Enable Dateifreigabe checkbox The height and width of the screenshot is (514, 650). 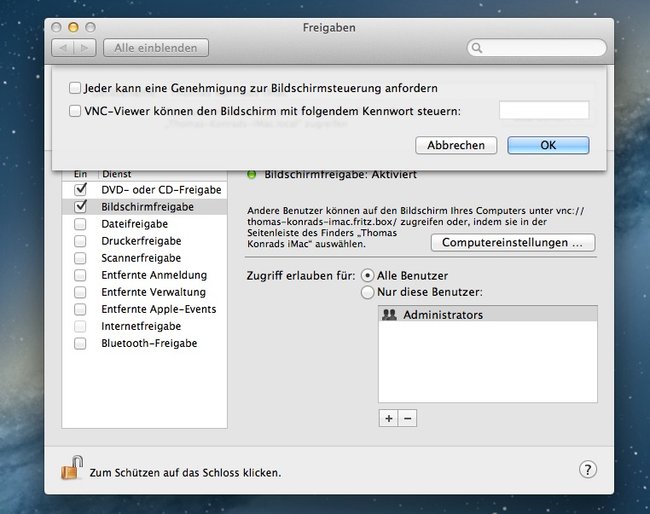(x=80, y=224)
